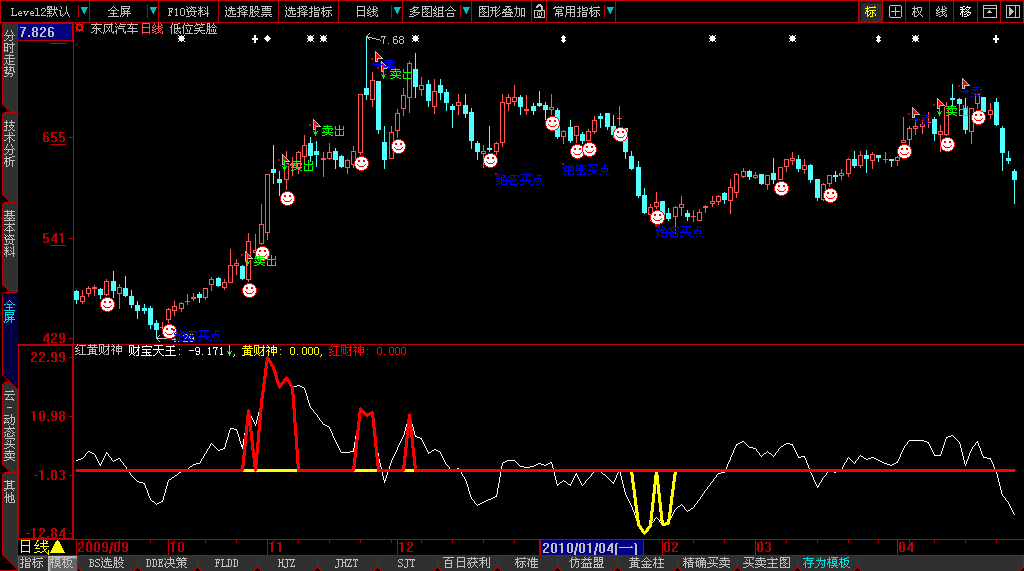Open F10资料 company info
1024x571 pixels.
[188, 12]
